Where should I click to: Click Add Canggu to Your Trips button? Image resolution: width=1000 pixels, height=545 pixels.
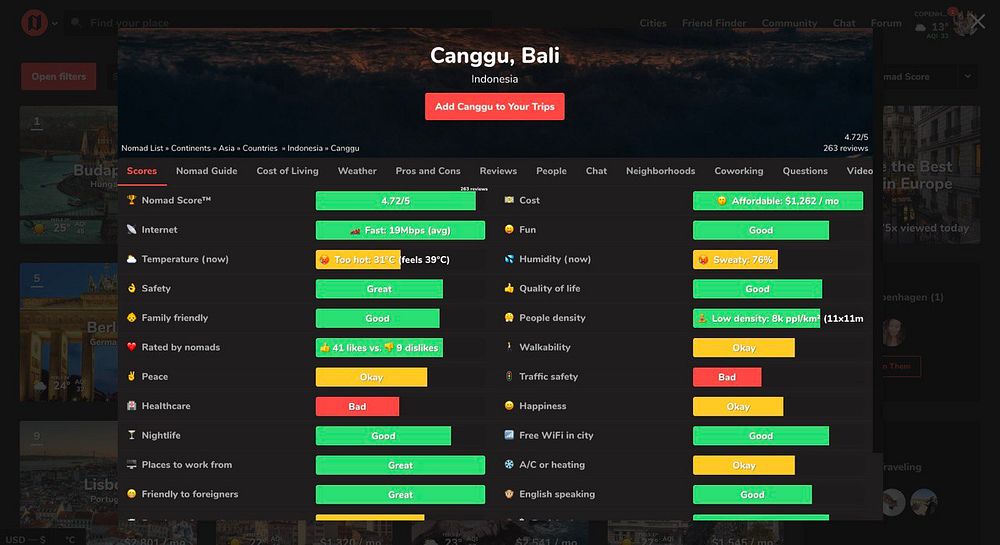click(495, 106)
